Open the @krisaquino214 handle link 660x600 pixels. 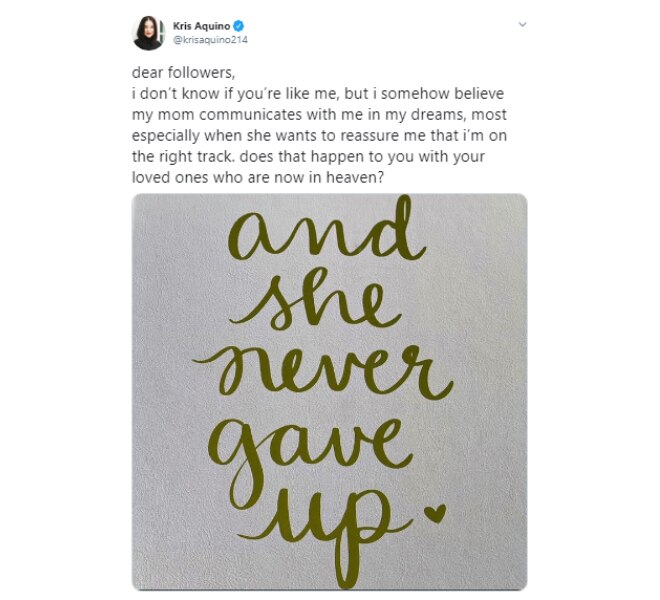[x=210, y=40]
